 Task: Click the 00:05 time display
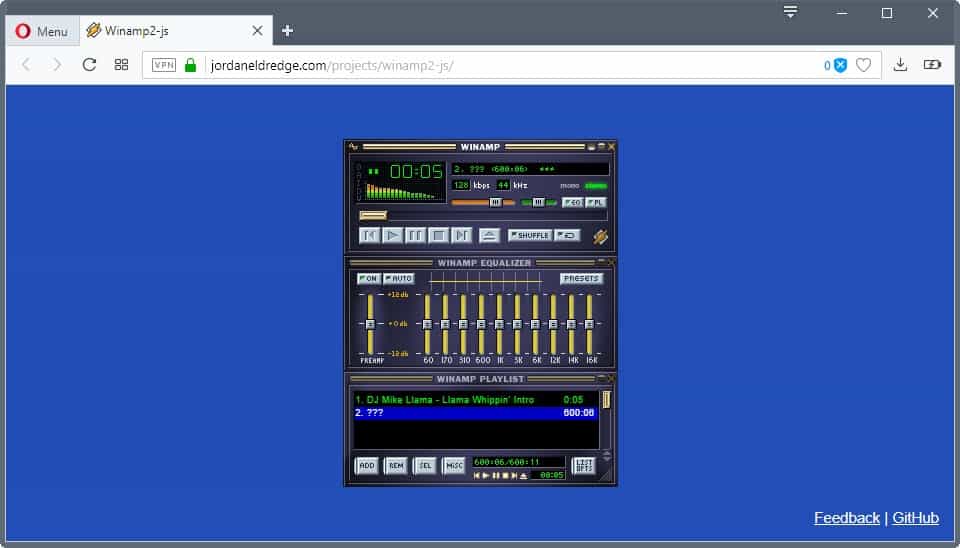pyautogui.click(x=416, y=171)
